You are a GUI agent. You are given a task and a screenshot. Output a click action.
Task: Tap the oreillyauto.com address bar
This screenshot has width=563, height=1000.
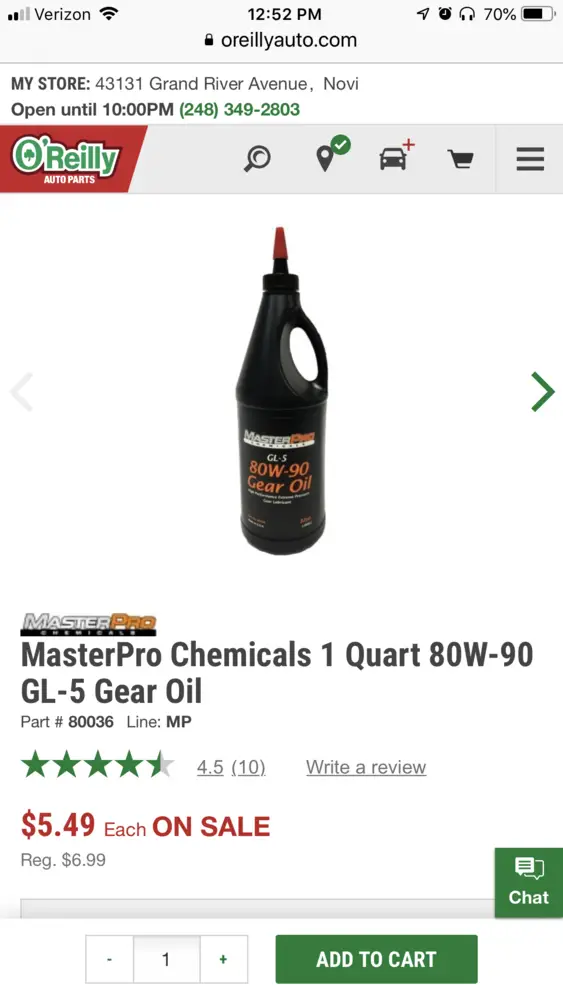coord(281,40)
